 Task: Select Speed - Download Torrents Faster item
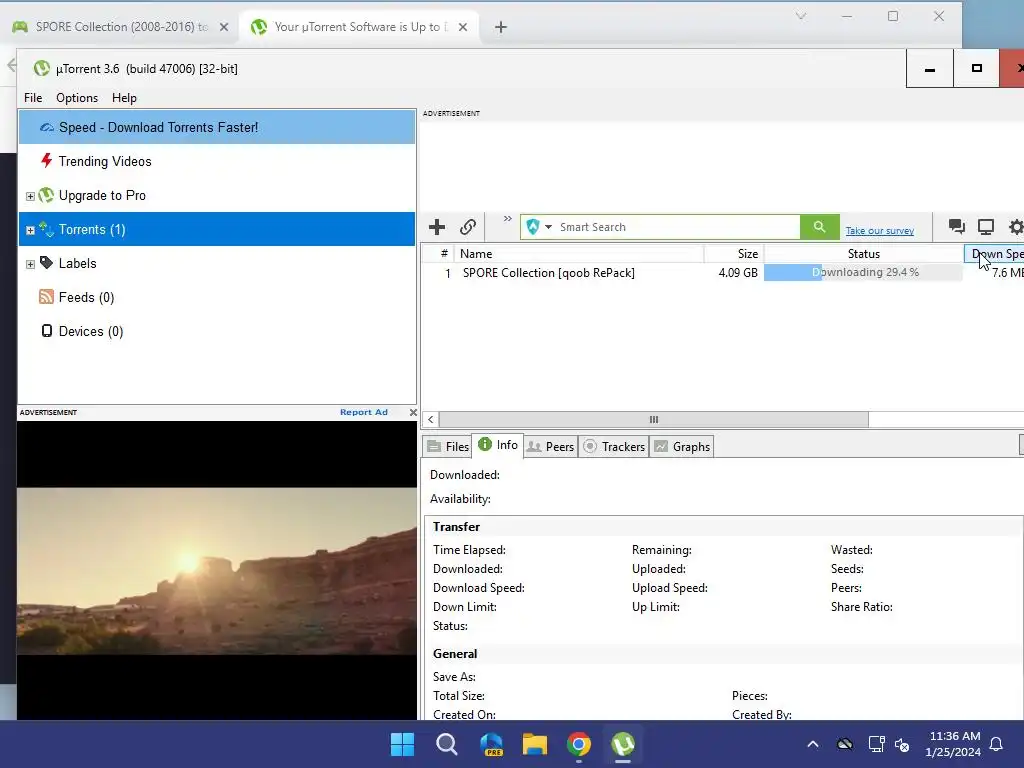[217, 127]
